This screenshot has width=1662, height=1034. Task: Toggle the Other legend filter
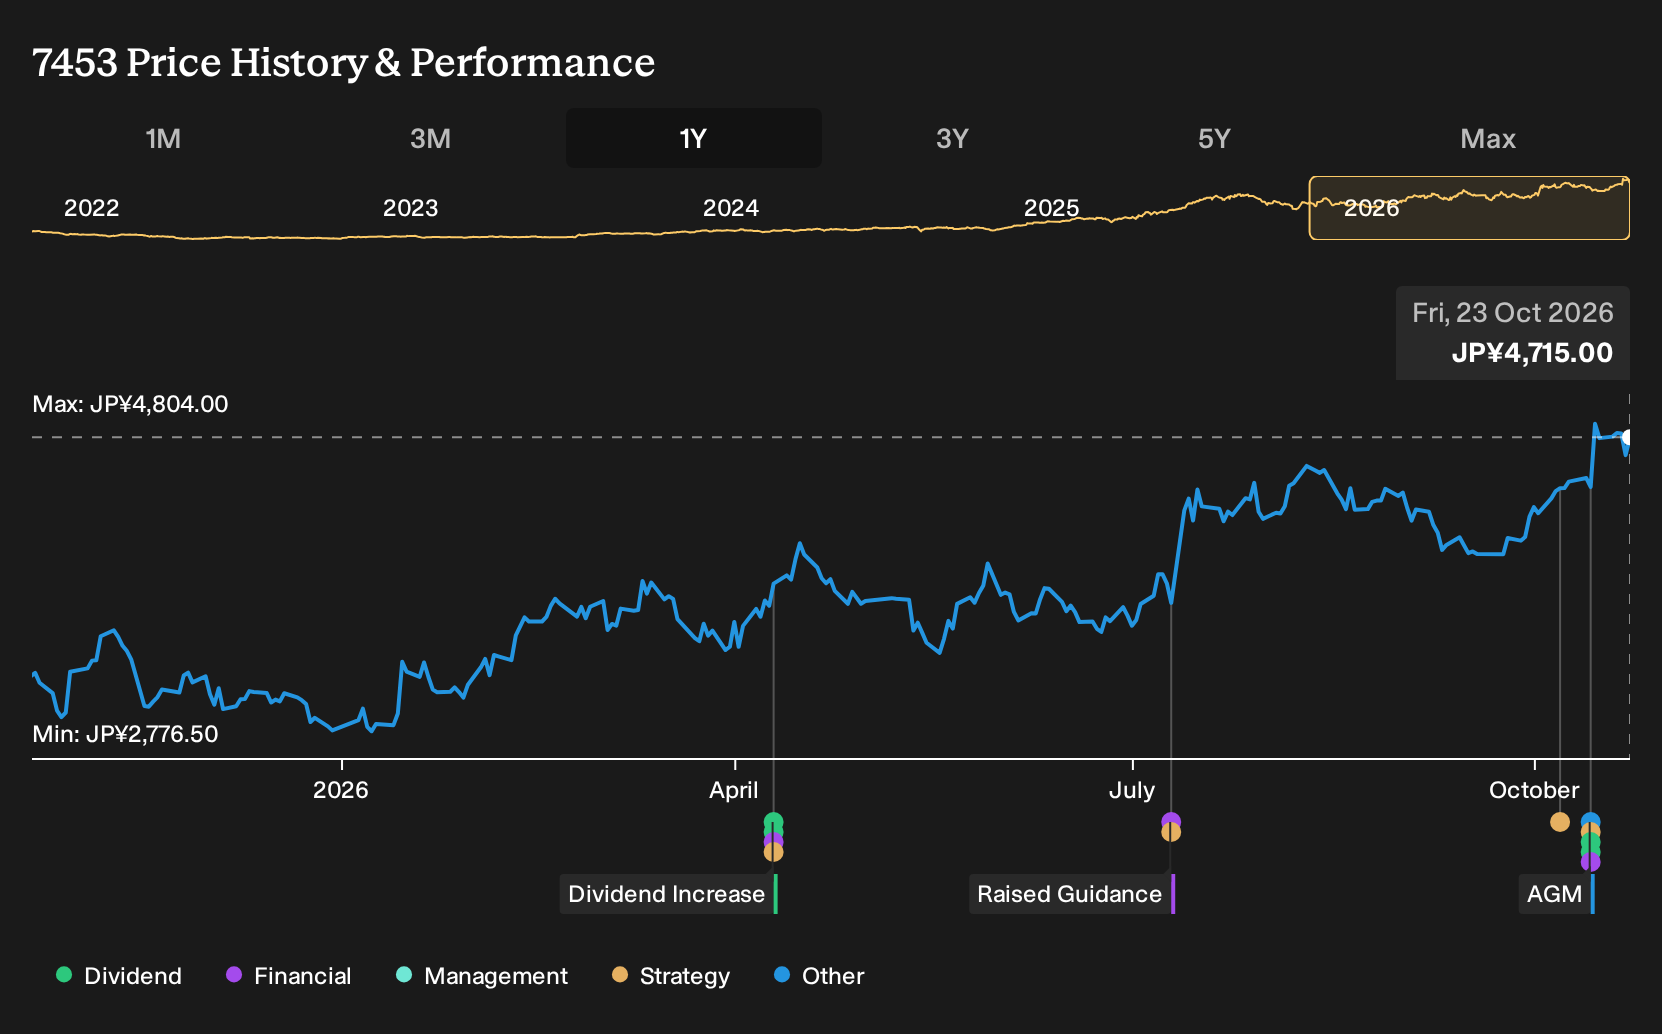(819, 975)
